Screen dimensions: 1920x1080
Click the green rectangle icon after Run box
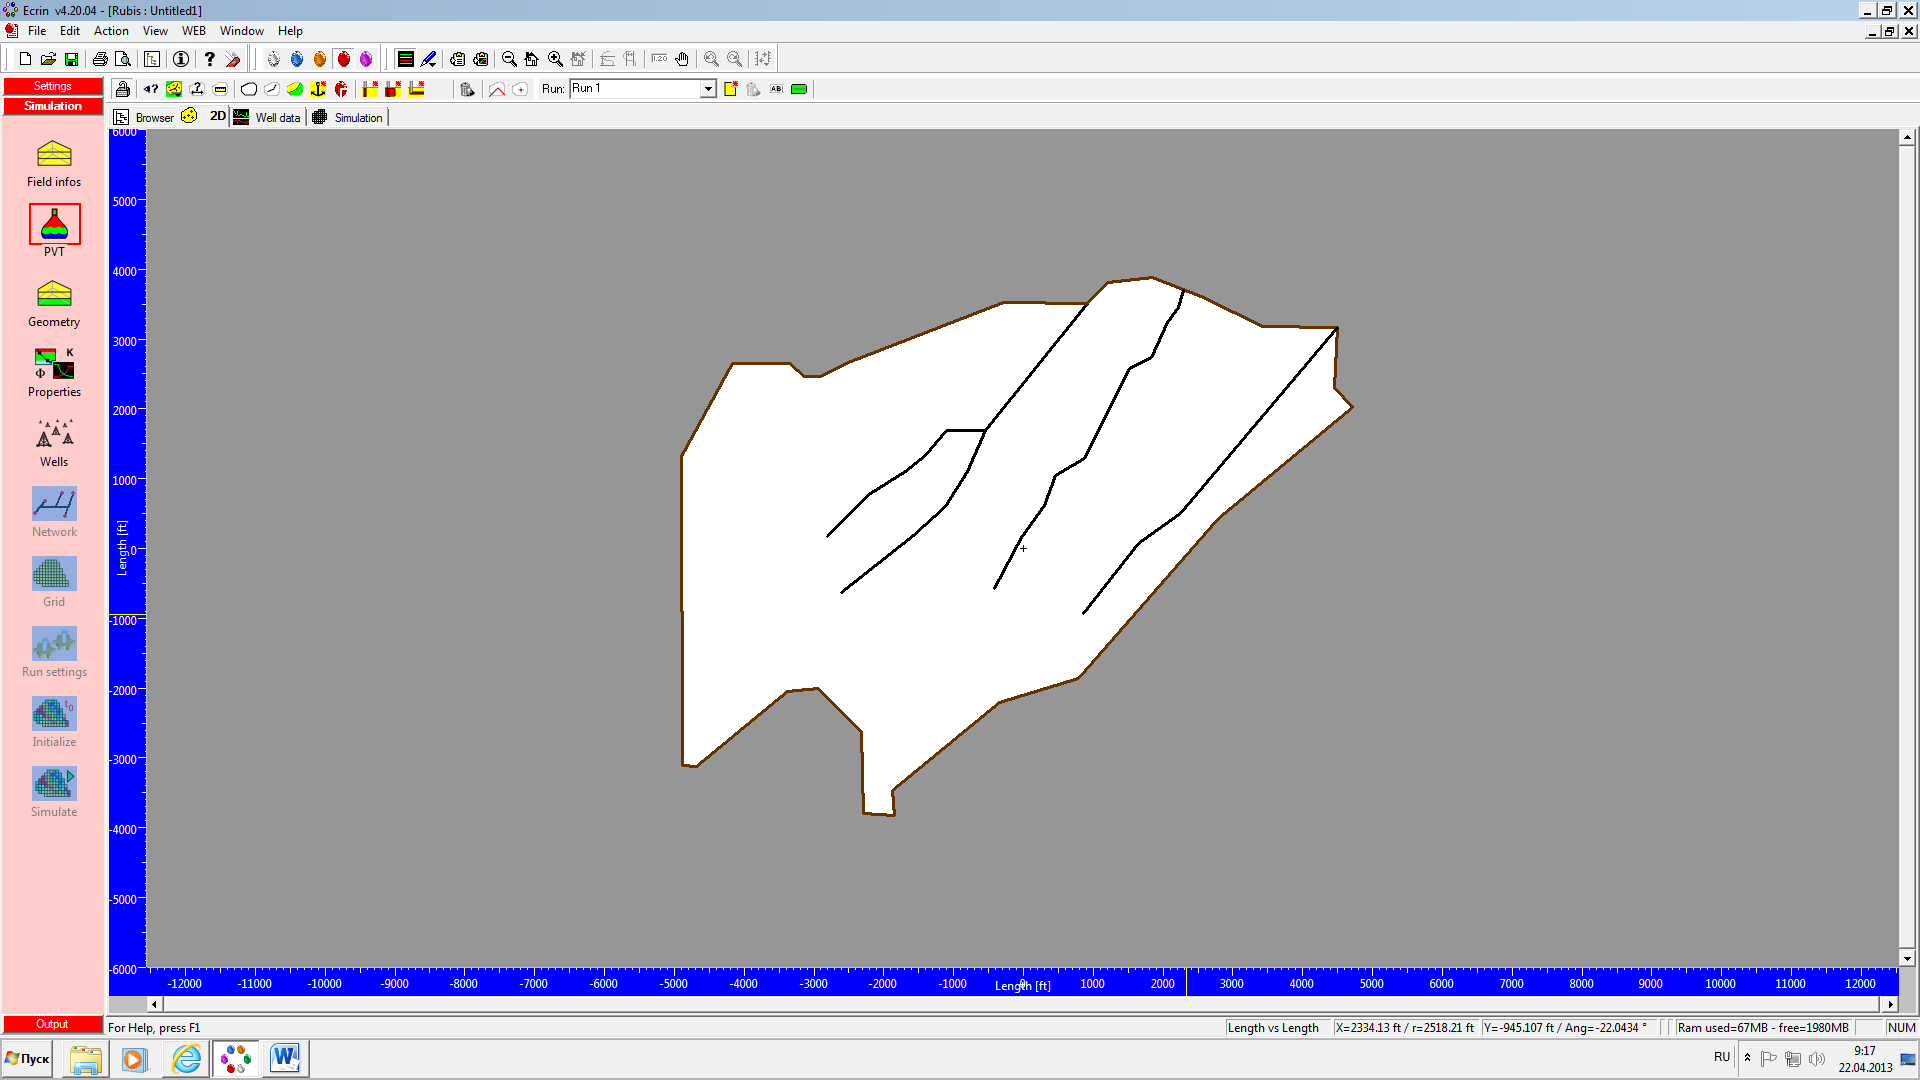click(799, 89)
